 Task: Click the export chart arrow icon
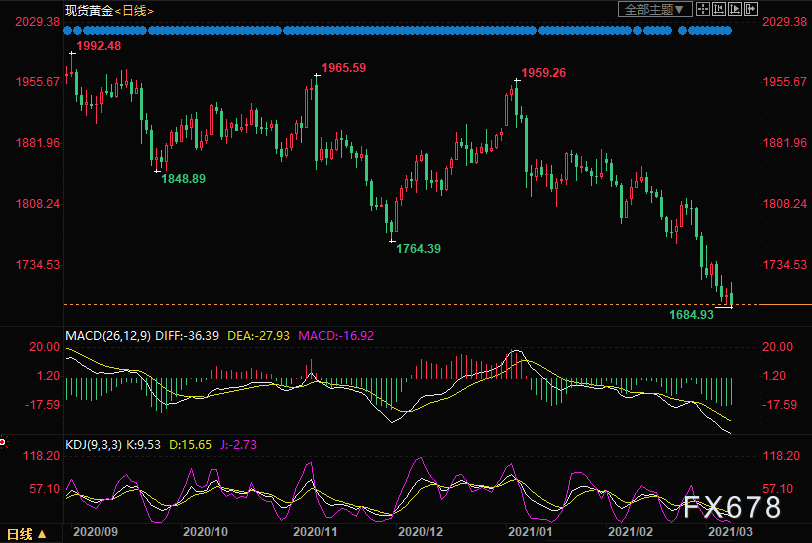coord(751,9)
